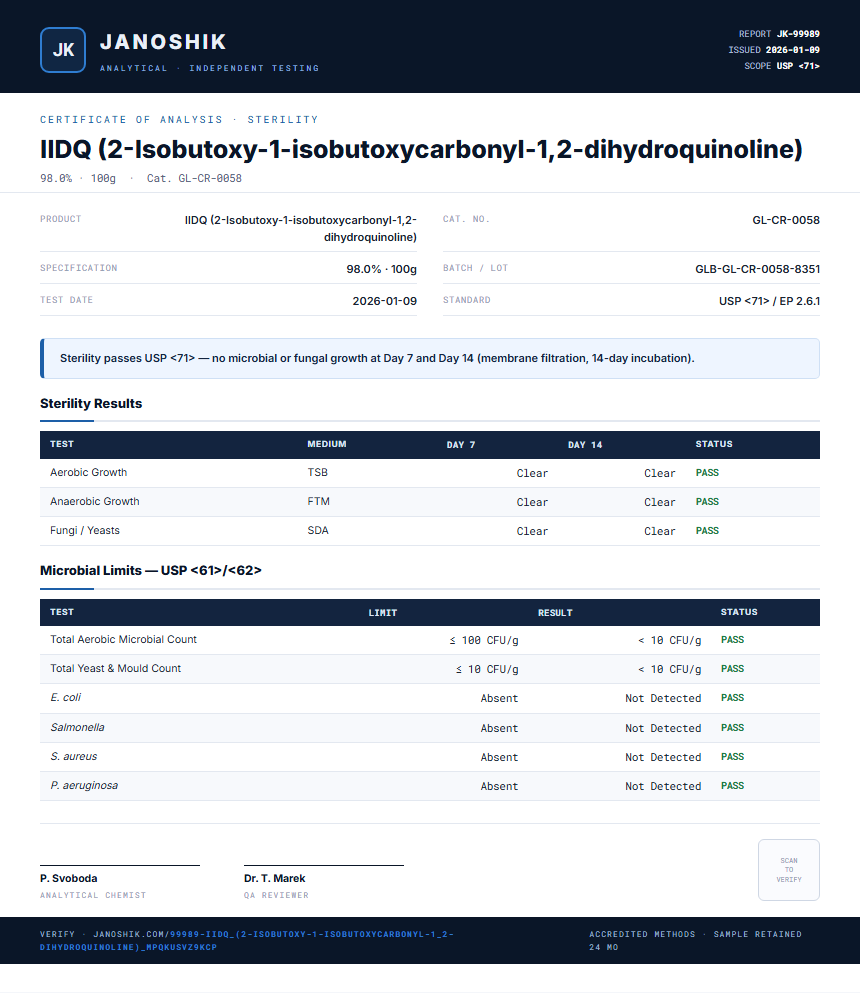Click the Microbial Limits section heading
This screenshot has width=860, height=993.
pyautogui.click(x=151, y=571)
